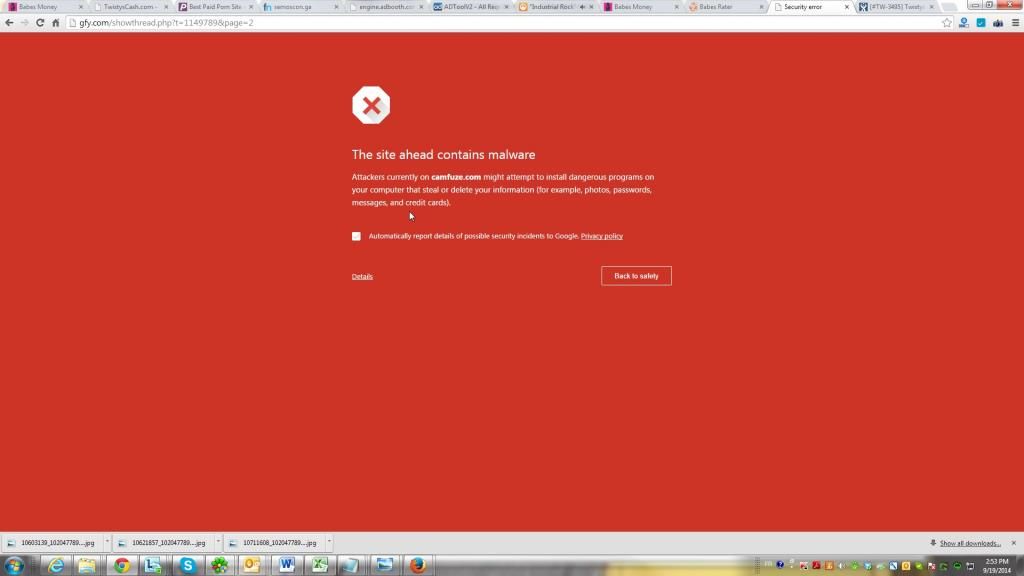Open Outlook from the taskbar

251,566
